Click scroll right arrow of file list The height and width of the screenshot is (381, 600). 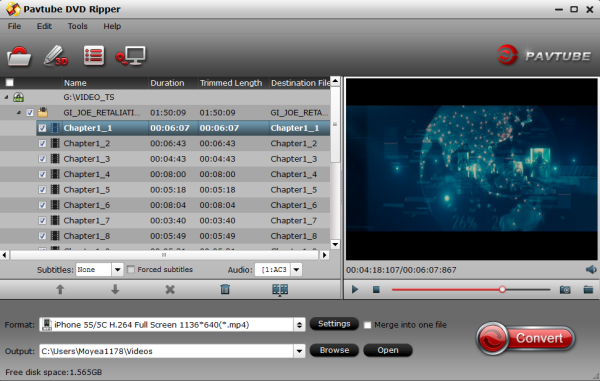[324, 255]
